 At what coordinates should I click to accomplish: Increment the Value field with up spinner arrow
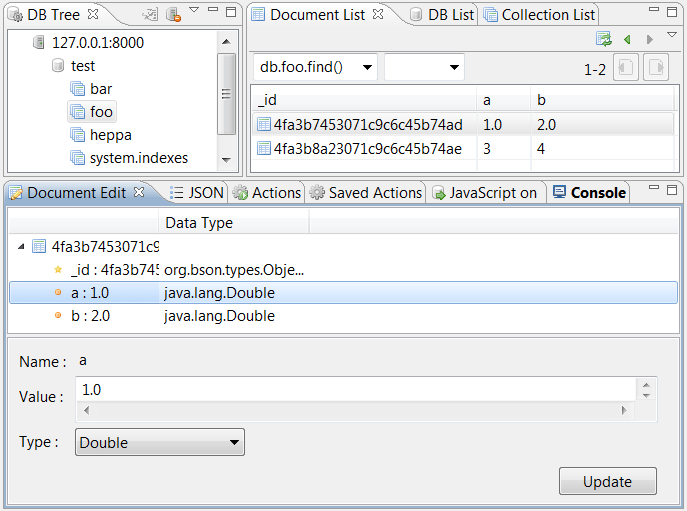tap(646, 385)
